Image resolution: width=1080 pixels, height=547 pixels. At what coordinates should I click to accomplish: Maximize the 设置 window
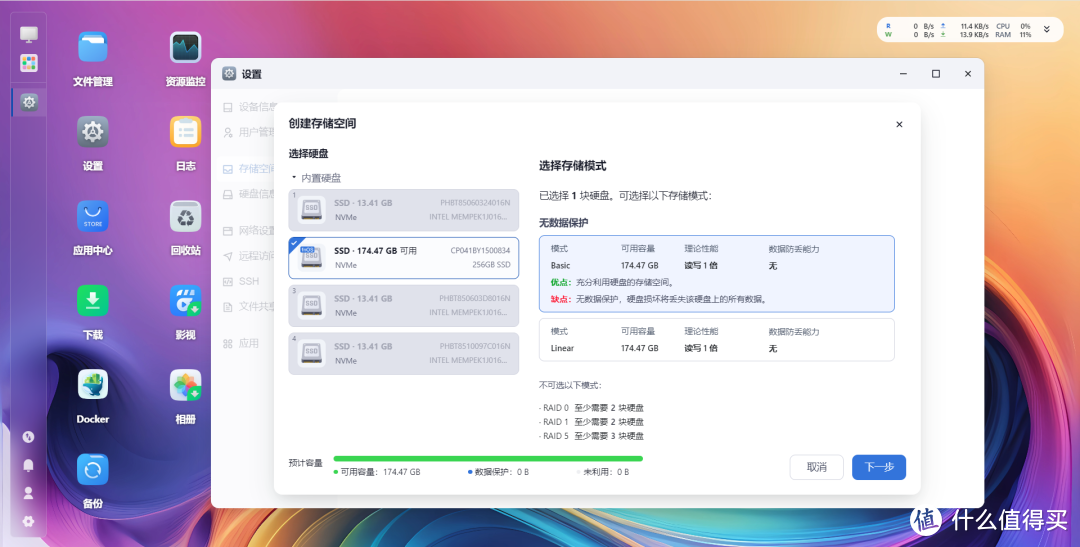pyautogui.click(x=936, y=74)
